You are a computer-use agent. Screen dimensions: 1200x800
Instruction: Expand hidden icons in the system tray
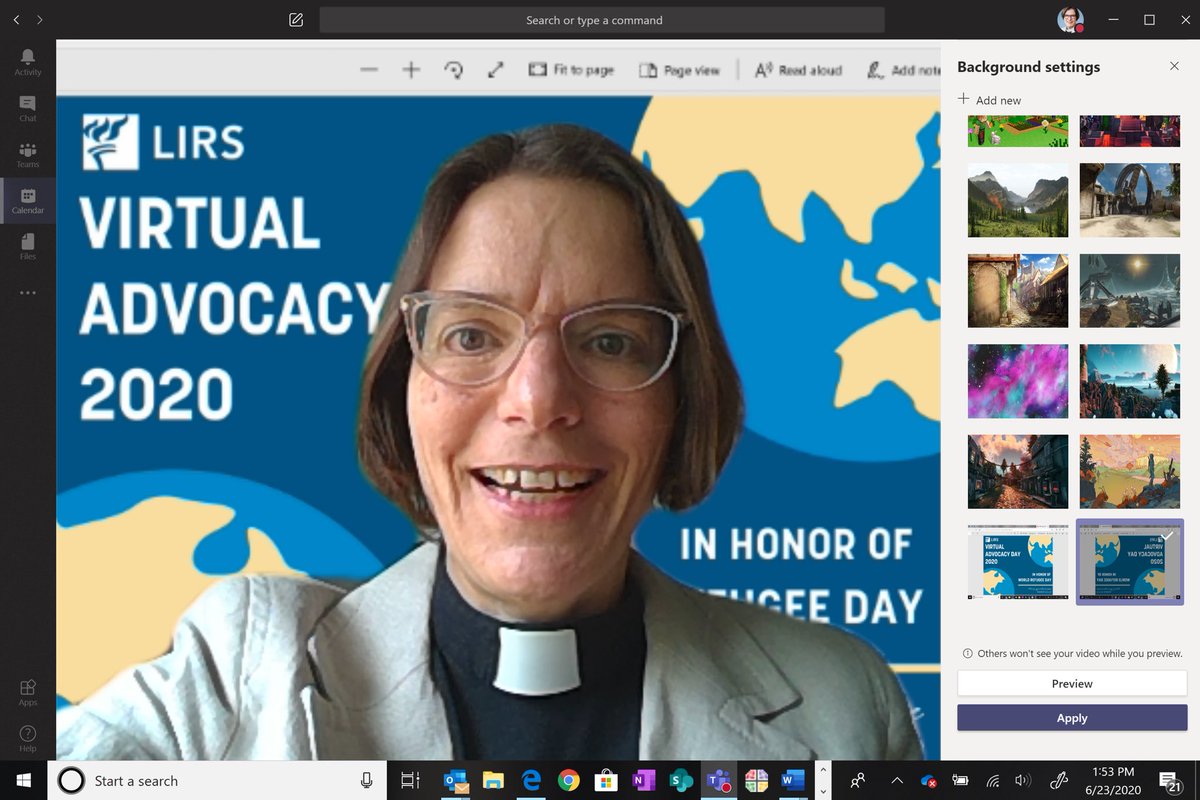click(897, 780)
